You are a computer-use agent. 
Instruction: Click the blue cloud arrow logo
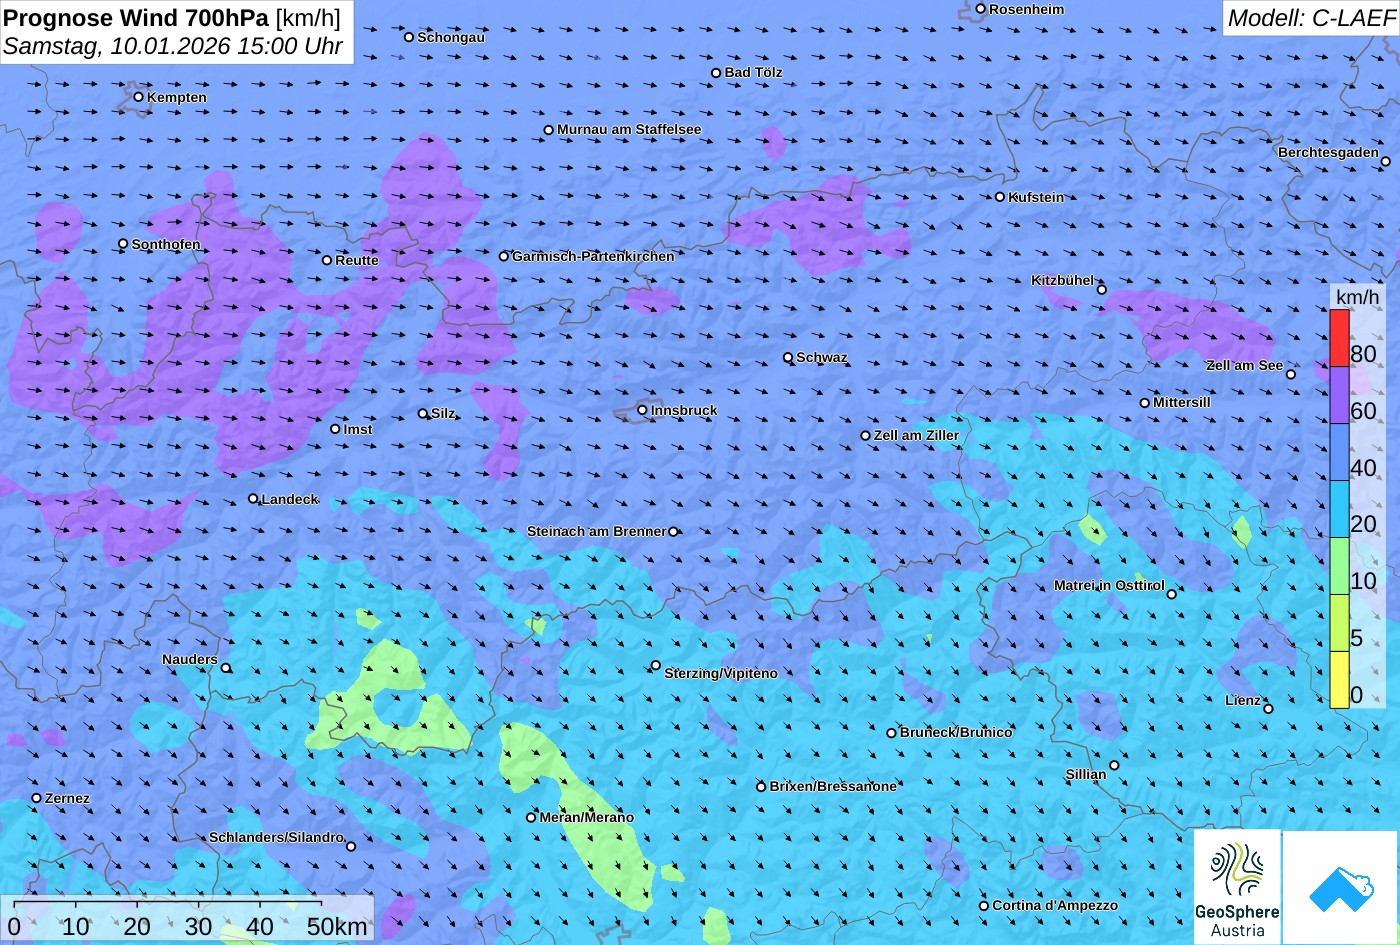pos(1341,887)
